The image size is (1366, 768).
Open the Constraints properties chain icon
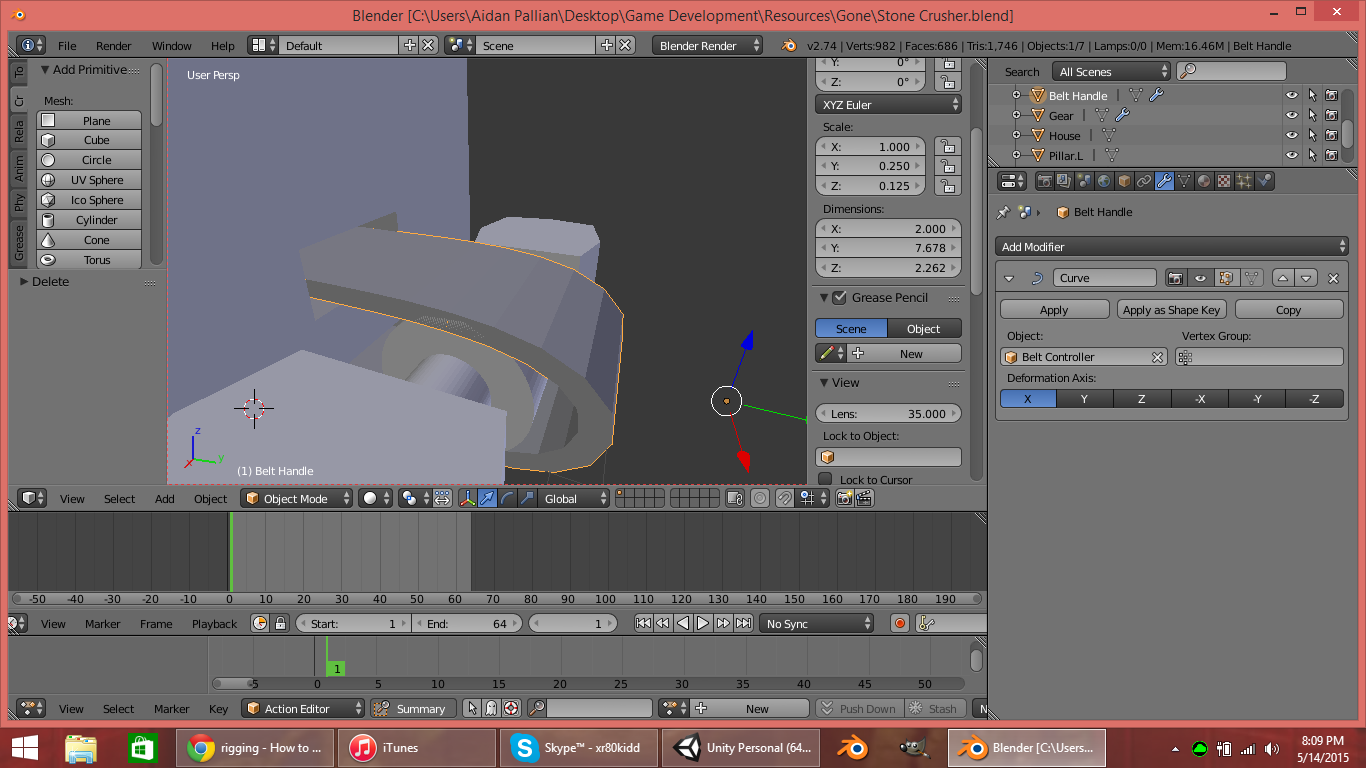[x=1144, y=181]
